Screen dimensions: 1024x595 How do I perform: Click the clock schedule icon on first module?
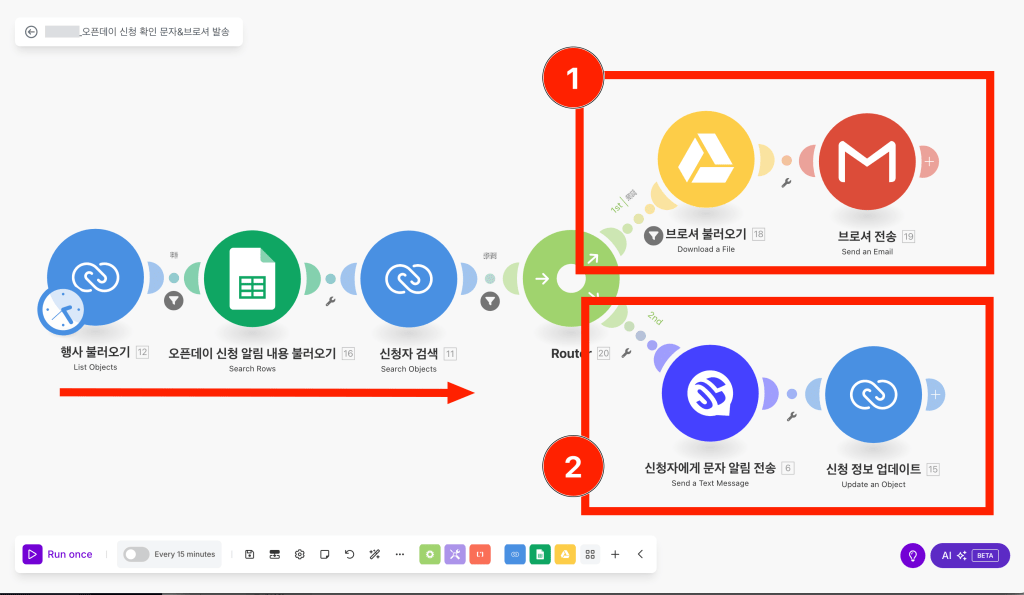tap(62, 311)
